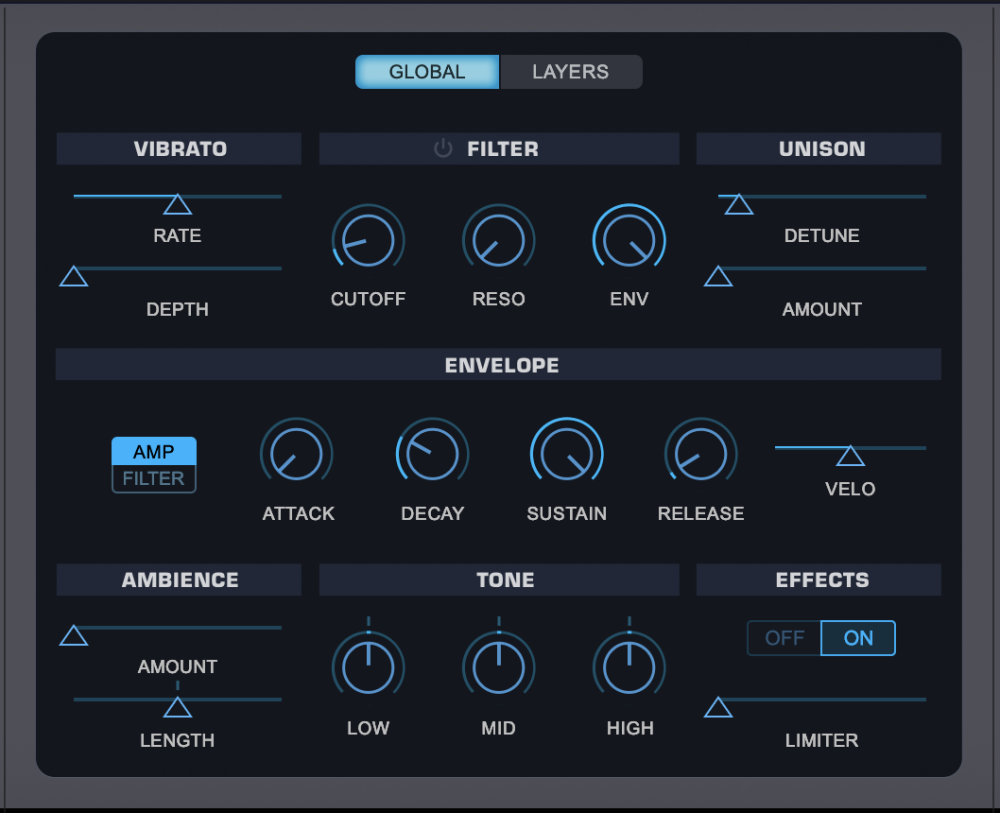1000x813 pixels.
Task: Click the Attack envelope knob
Action: (x=297, y=454)
